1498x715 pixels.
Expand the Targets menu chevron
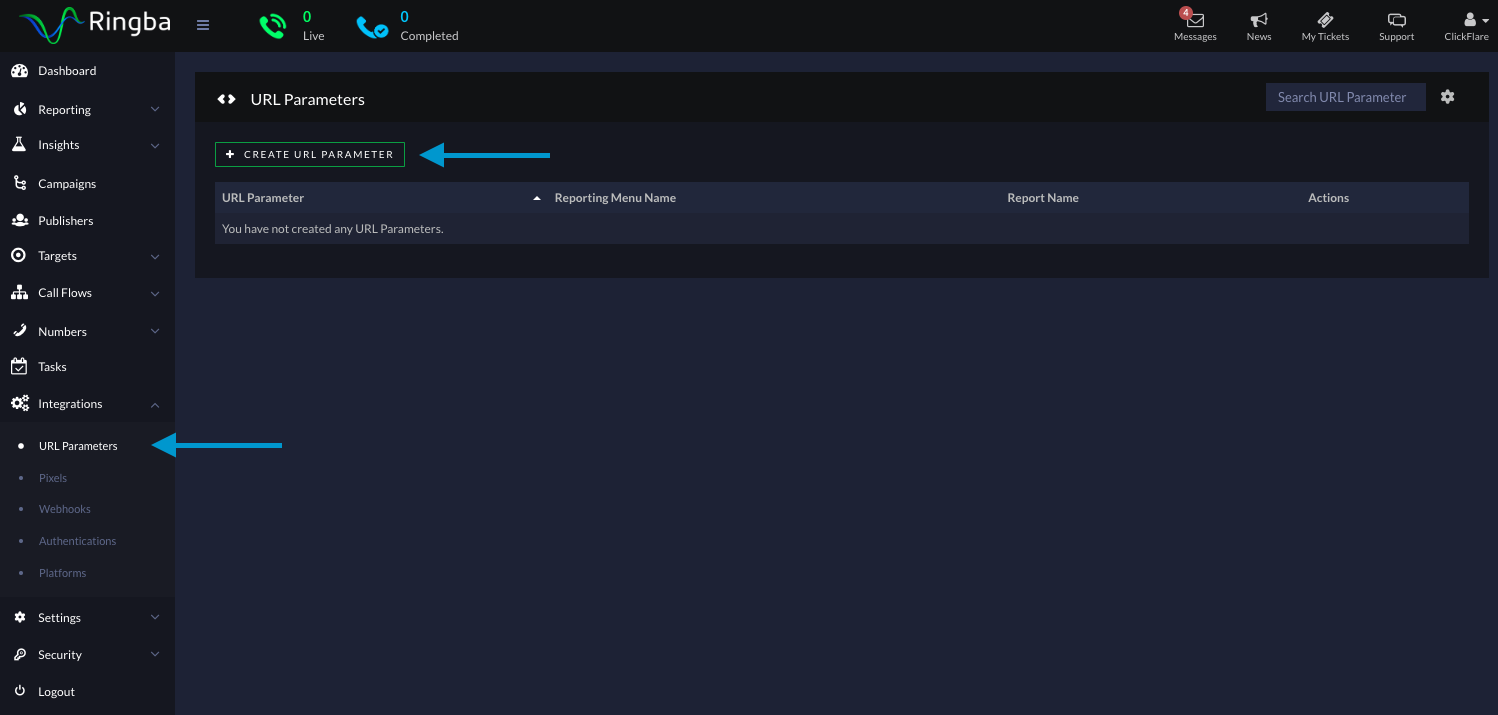155,256
